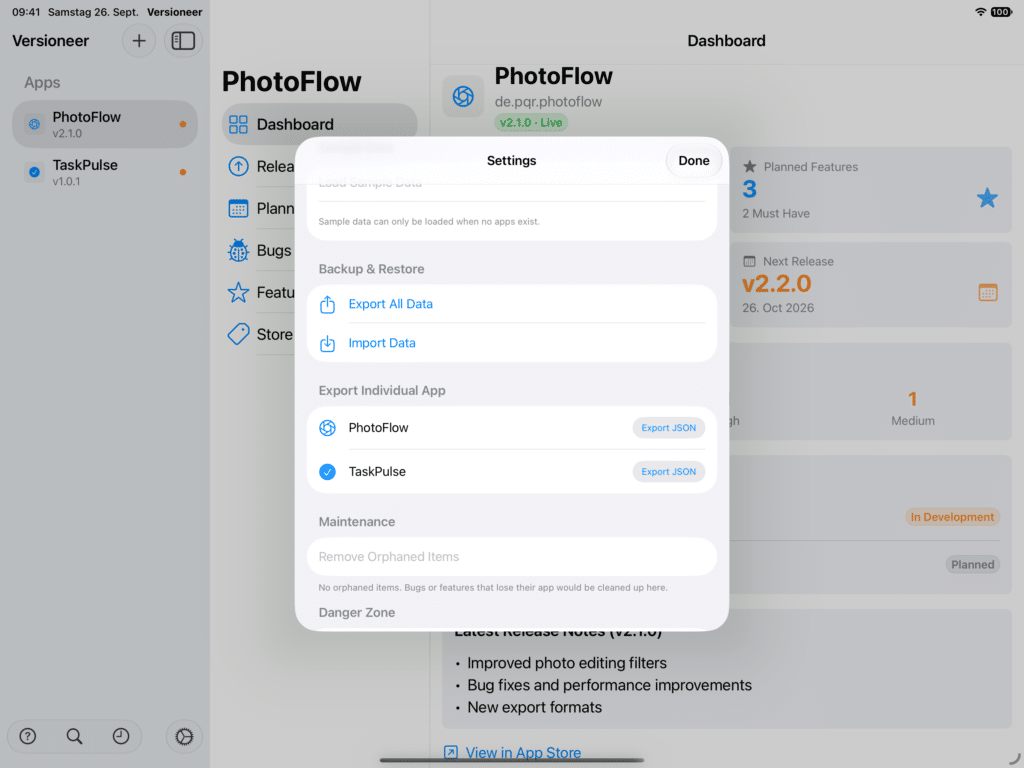Click 'Bug fixes and performance improvements' note
Image resolution: width=1024 pixels, height=768 pixels.
609,685
